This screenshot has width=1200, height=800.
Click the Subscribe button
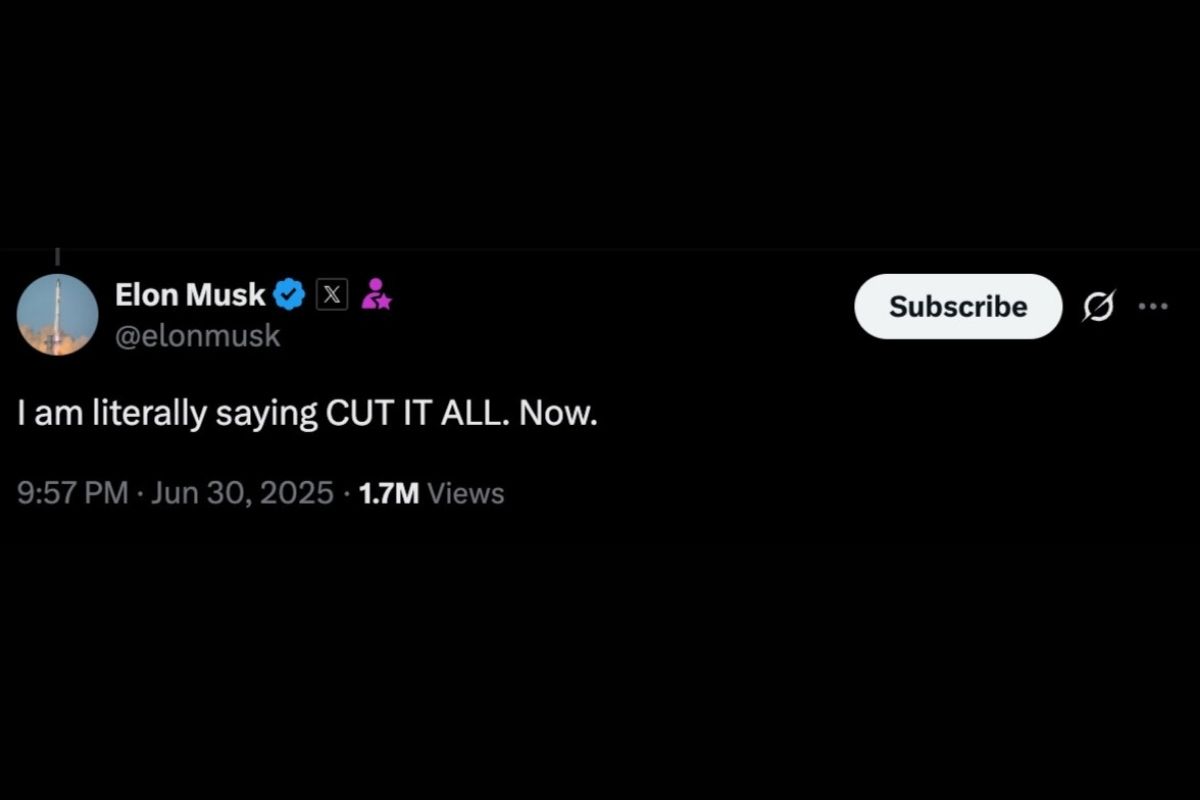[957, 307]
